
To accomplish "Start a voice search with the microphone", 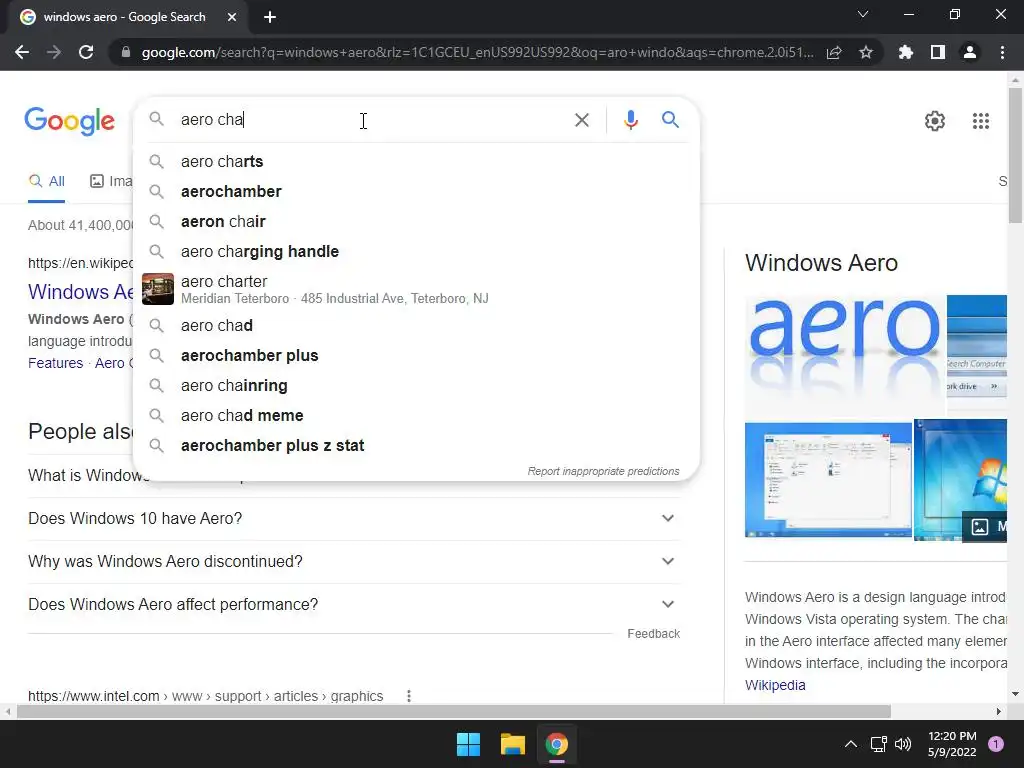I will [630, 120].
